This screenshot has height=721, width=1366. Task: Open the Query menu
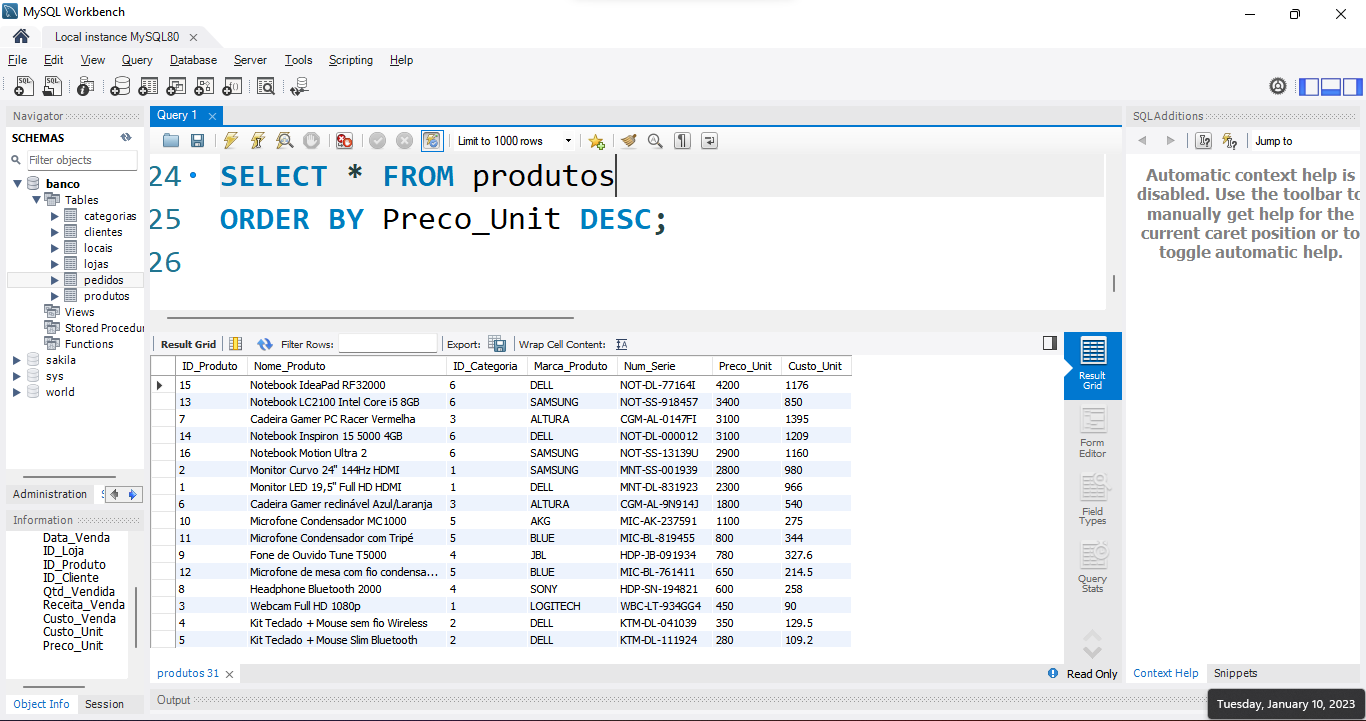click(x=137, y=60)
